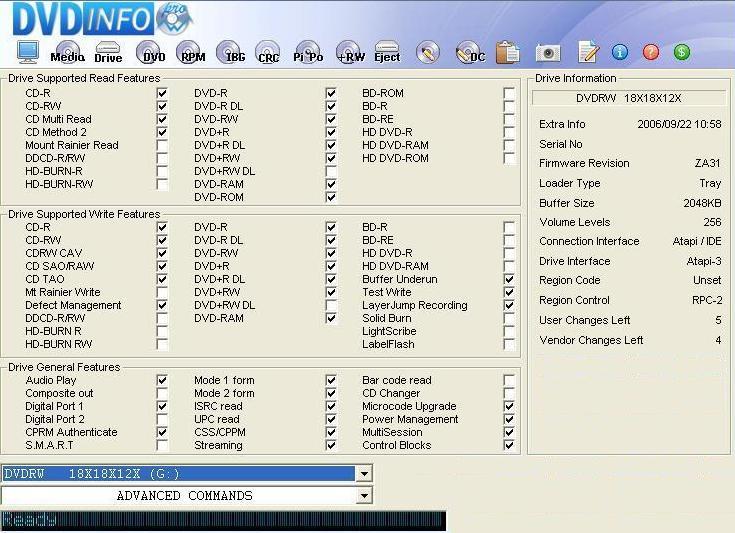Click the CPRM Authenticate label
The width and height of the screenshot is (735, 533).
pos(71,432)
